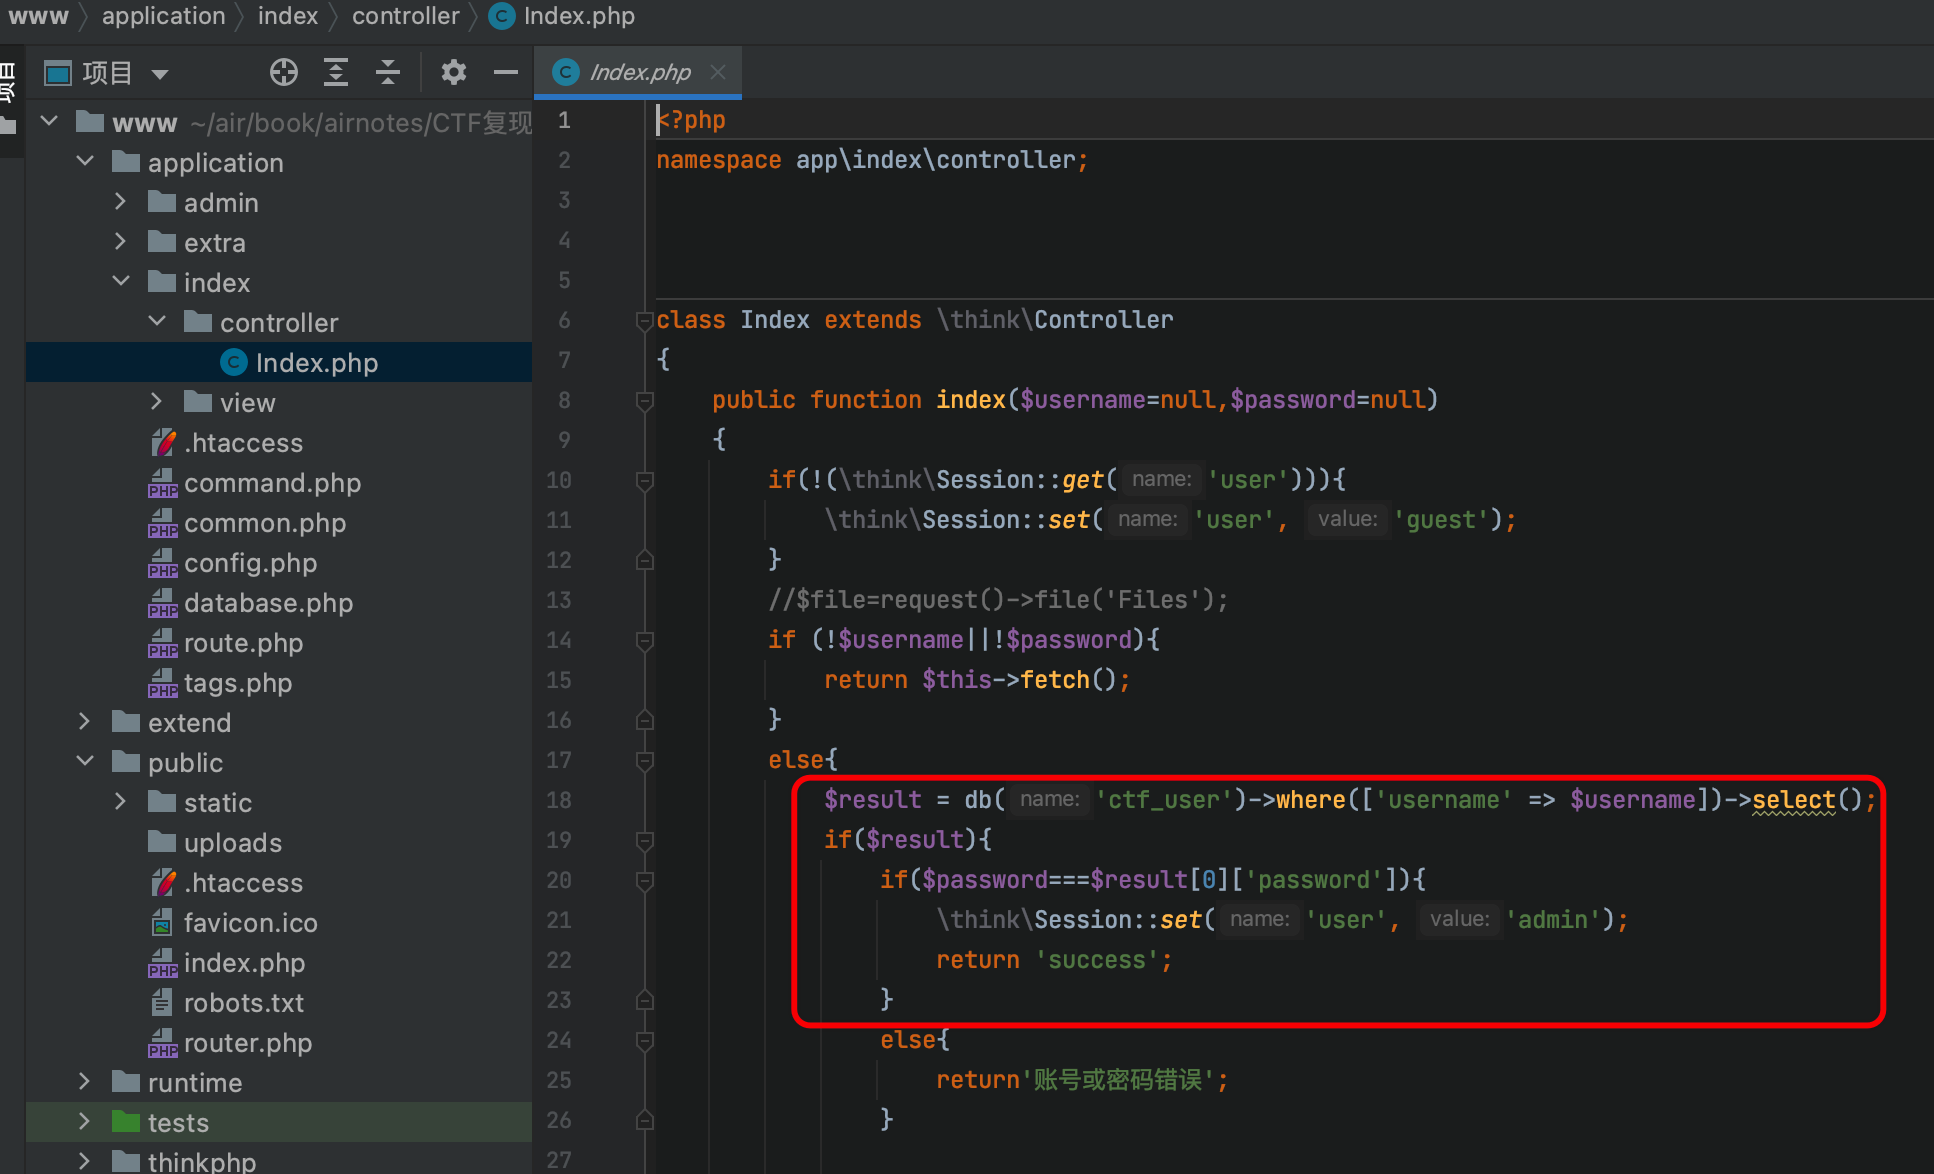The height and width of the screenshot is (1174, 1934).
Task: Select the Index.php editor tab
Action: click(638, 72)
